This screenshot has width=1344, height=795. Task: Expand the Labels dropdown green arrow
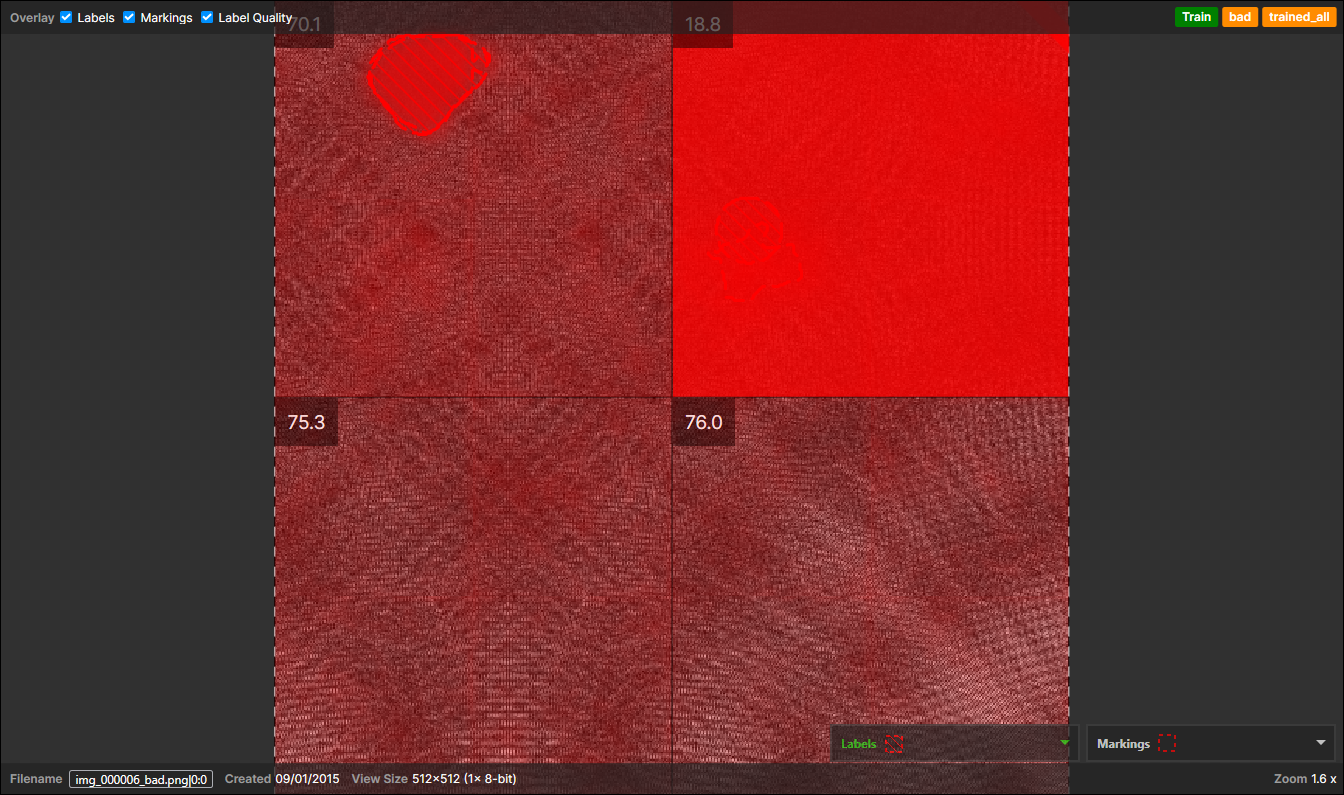click(x=1065, y=743)
